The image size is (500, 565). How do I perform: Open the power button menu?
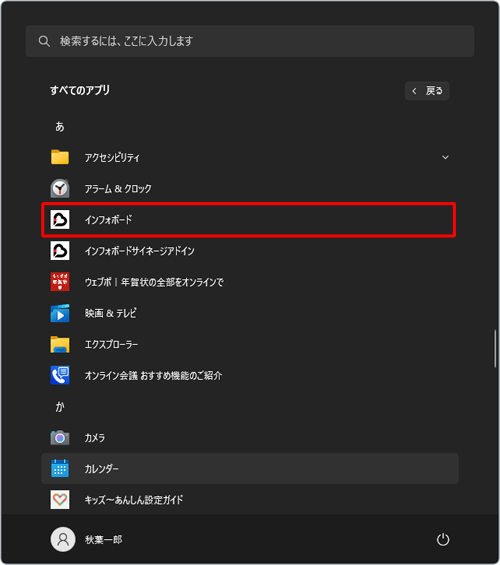coord(443,539)
